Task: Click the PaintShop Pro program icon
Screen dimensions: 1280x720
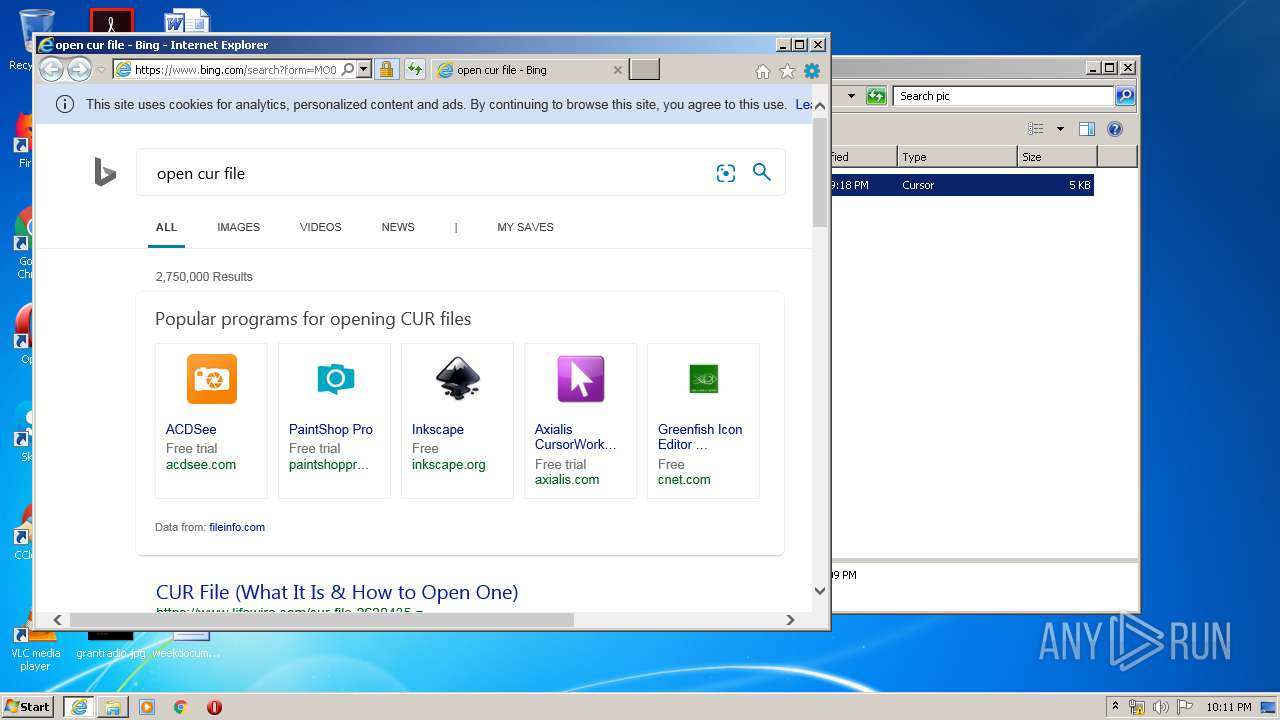Action: point(335,379)
